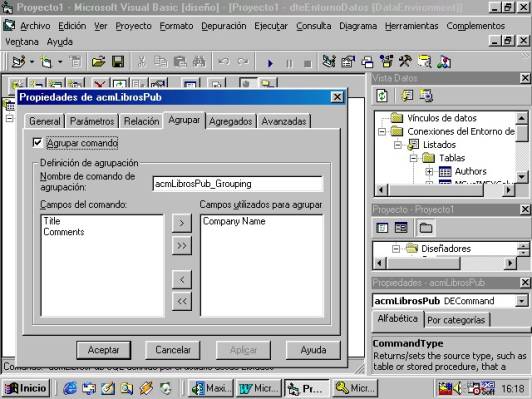Select Title in Campos del comando list
The image size is (532, 399).
tap(52, 221)
